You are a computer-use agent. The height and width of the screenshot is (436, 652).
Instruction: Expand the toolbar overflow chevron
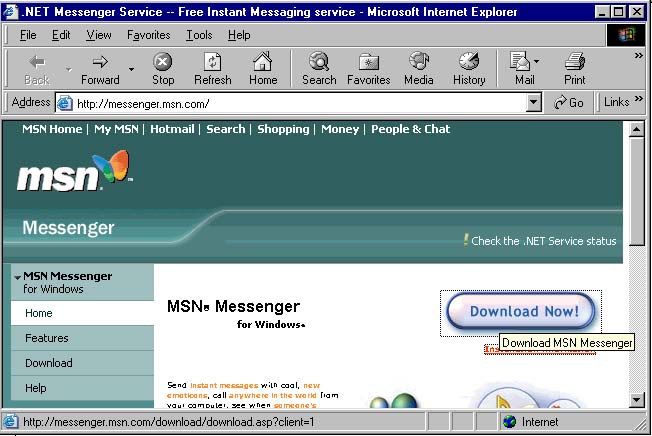[639, 56]
